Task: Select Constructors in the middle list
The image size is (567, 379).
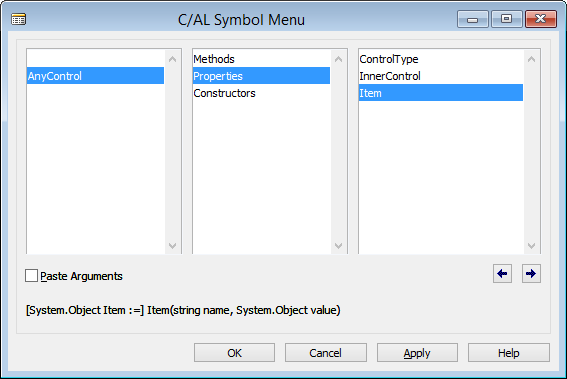Action: point(261,93)
